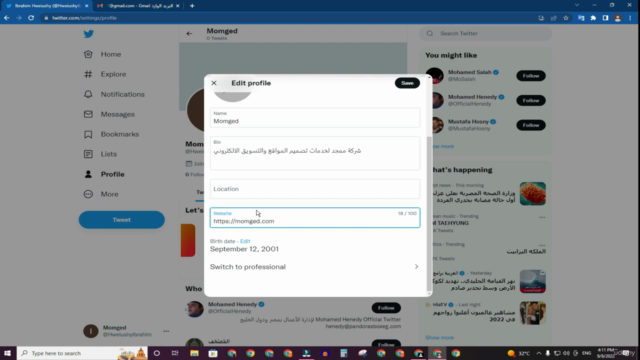The height and width of the screenshot is (360, 640).
Task: Click the Bookmarks ribbon icon
Action: coord(88,134)
